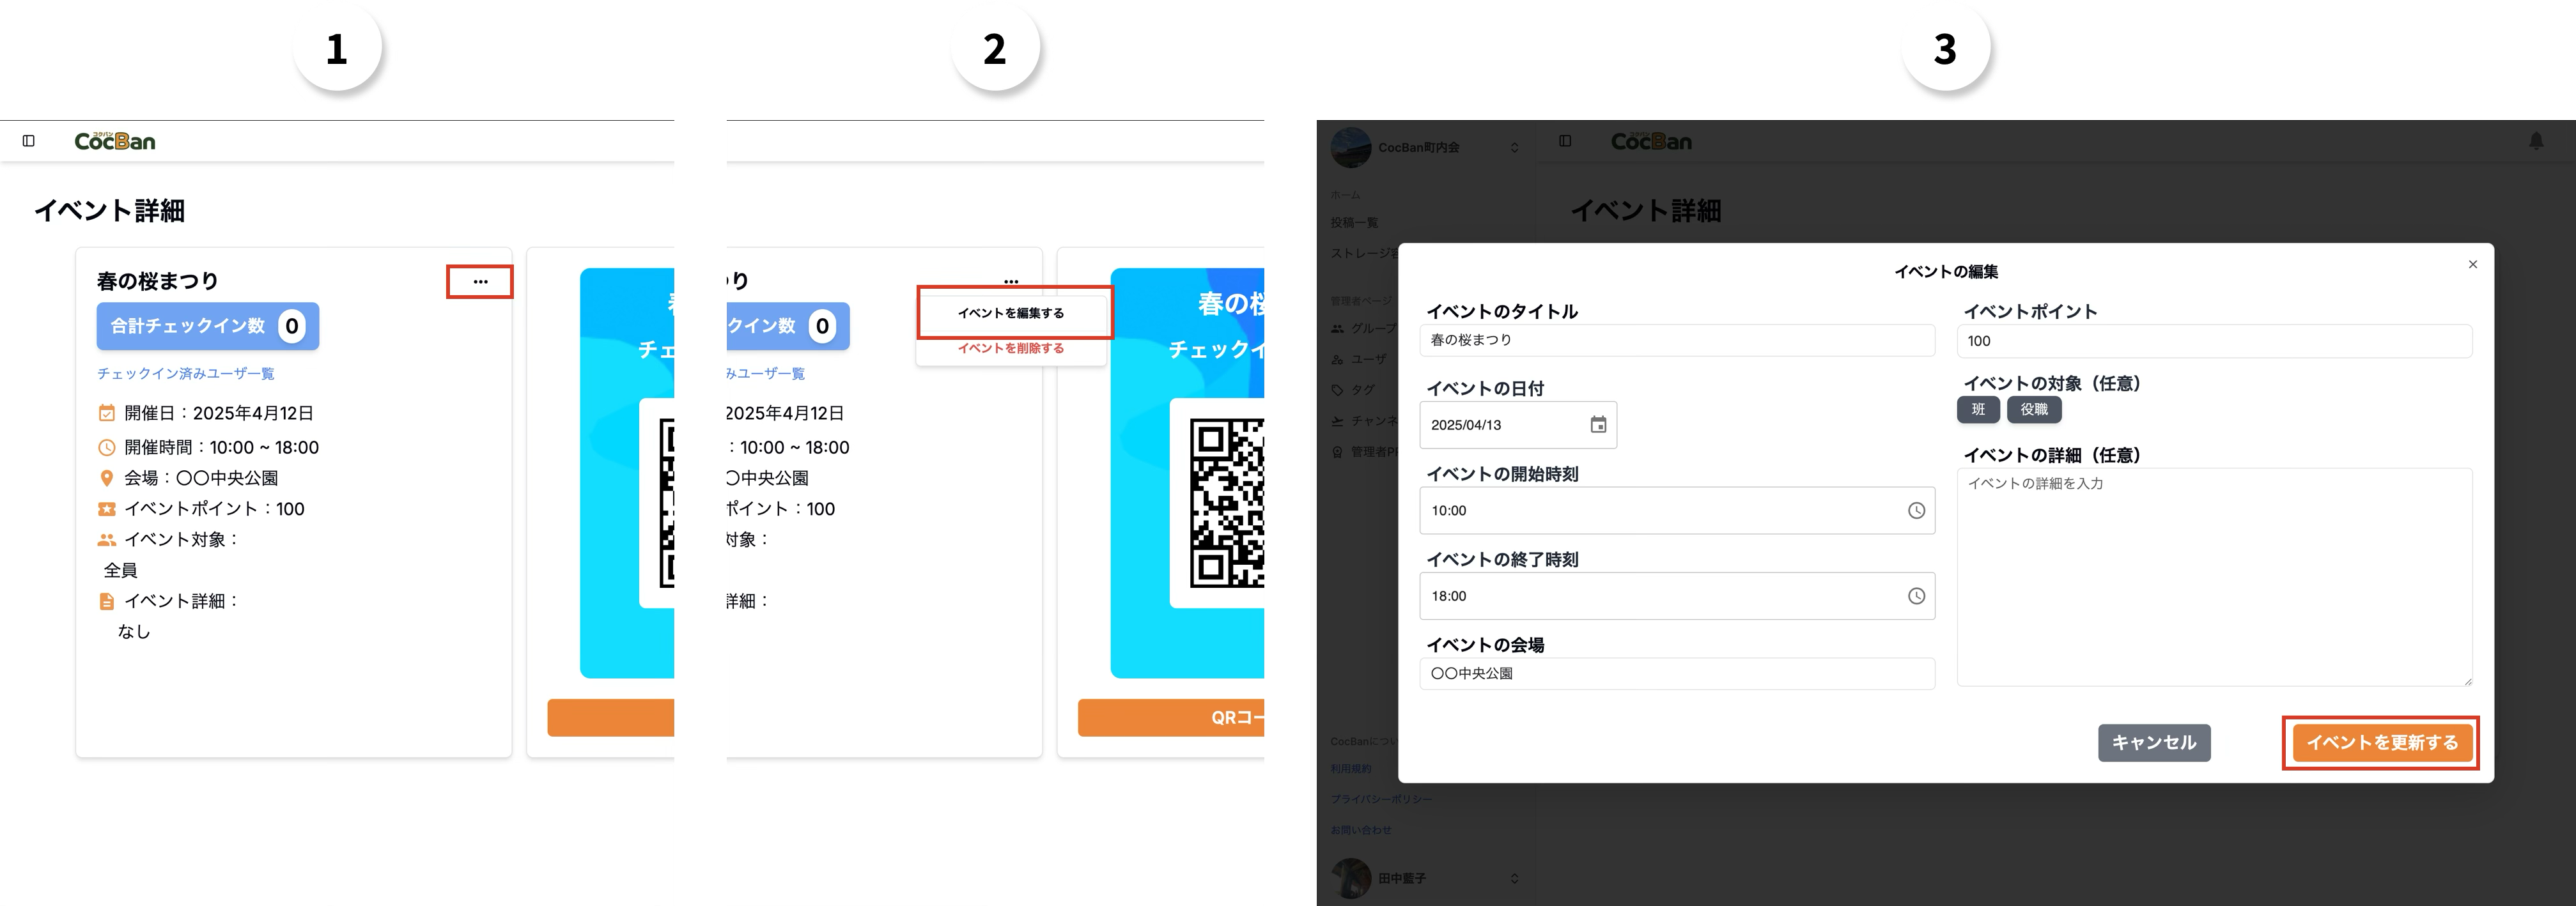Image resolution: width=2576 pixels, height=906 pixels.
Task: Open the チェックイン済みユーザー一覧 link in step 1
Action: coord(185,373)
